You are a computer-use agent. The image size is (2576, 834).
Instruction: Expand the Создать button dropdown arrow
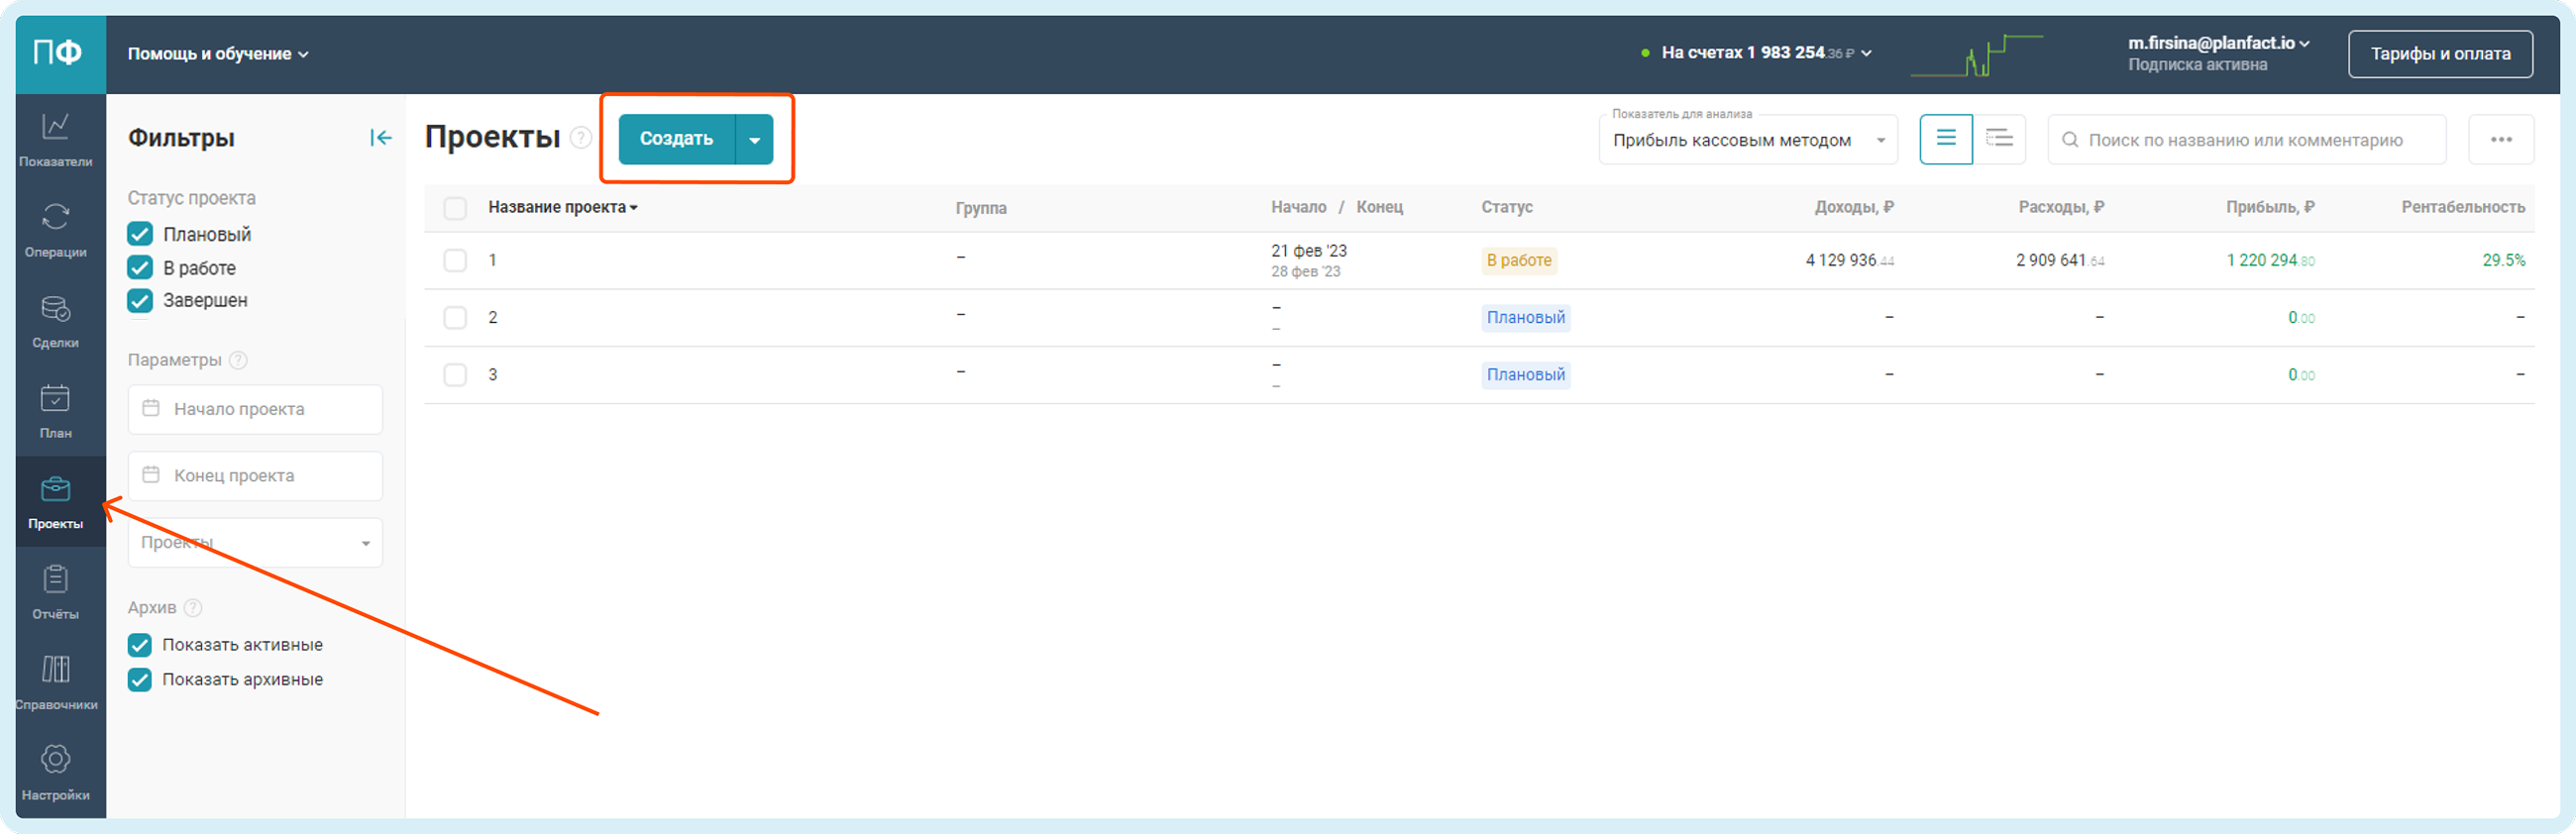coord(755,139)
